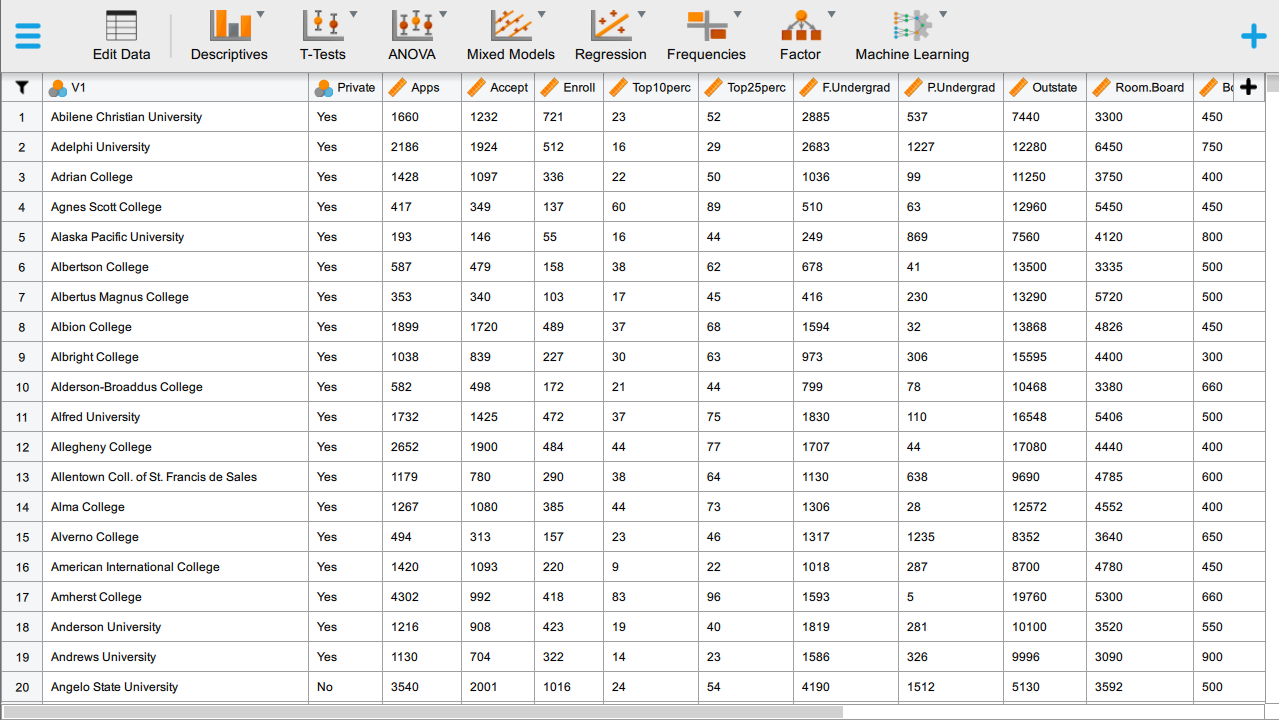The image size is (1279, 720).
Task: Open the Frequencies analysis icon
Action: click(x=707, y=25)
